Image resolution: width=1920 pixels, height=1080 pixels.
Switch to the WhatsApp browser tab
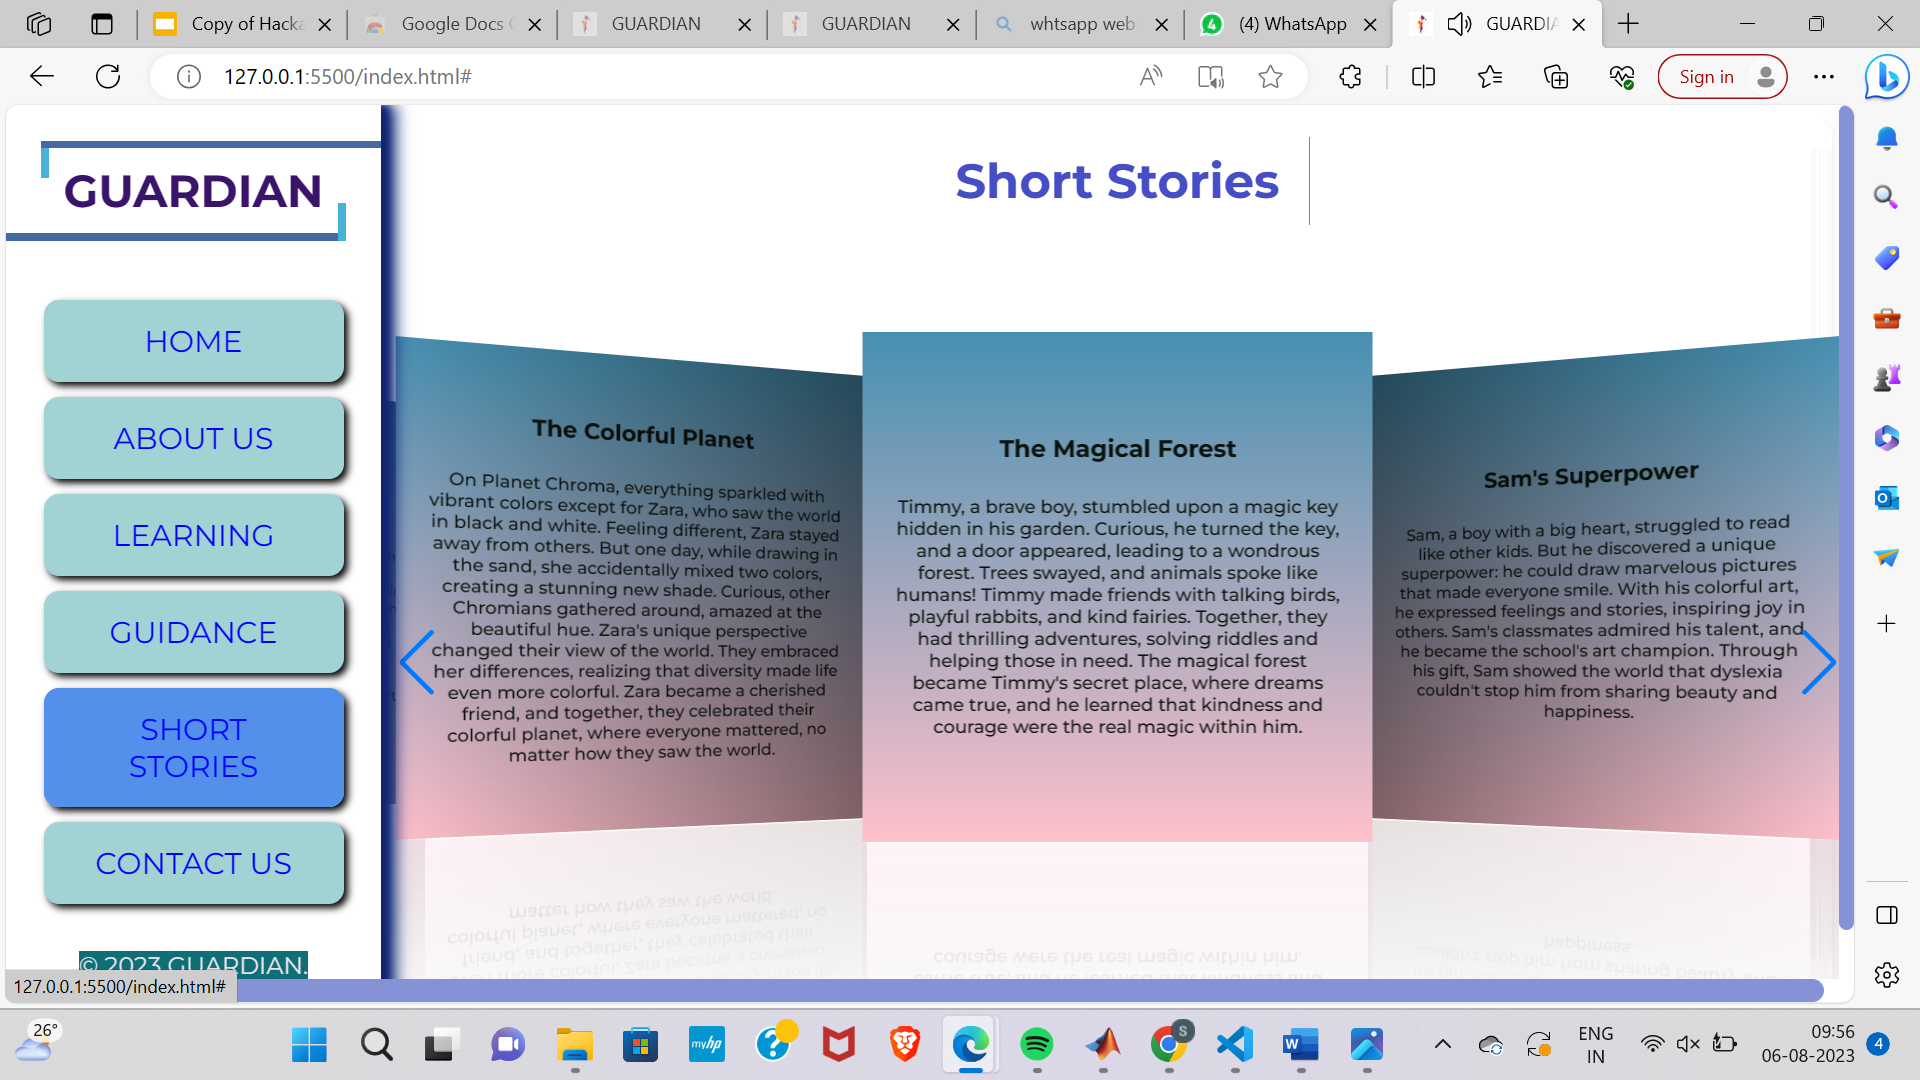tap(1290, 24)
